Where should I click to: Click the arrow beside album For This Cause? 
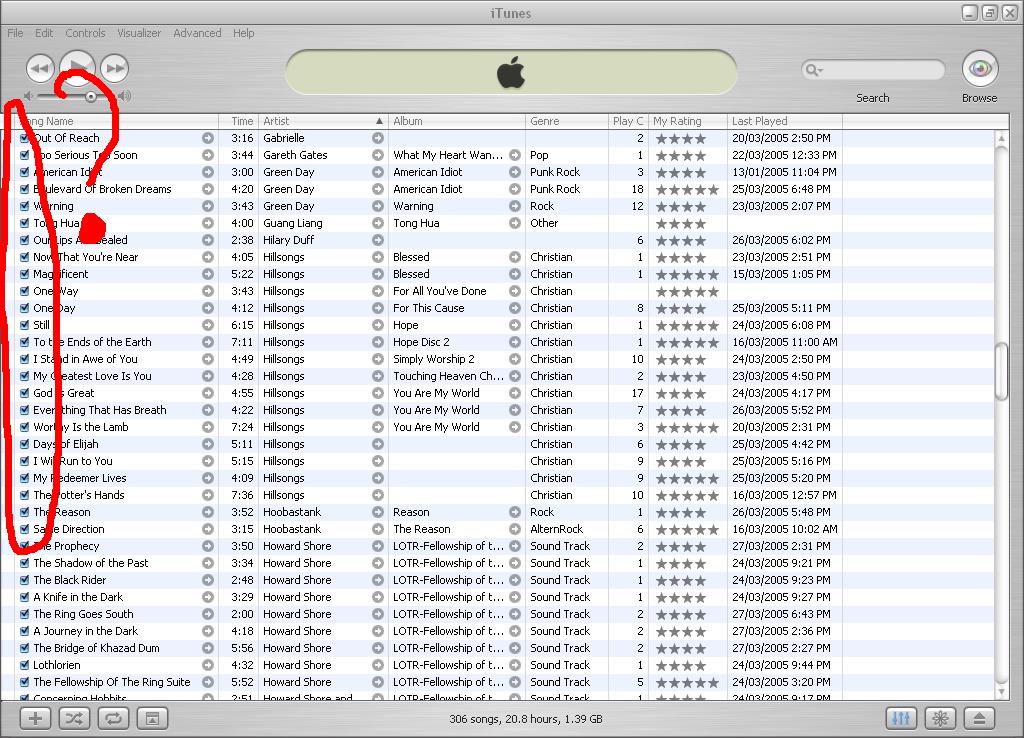click(515, 308)
